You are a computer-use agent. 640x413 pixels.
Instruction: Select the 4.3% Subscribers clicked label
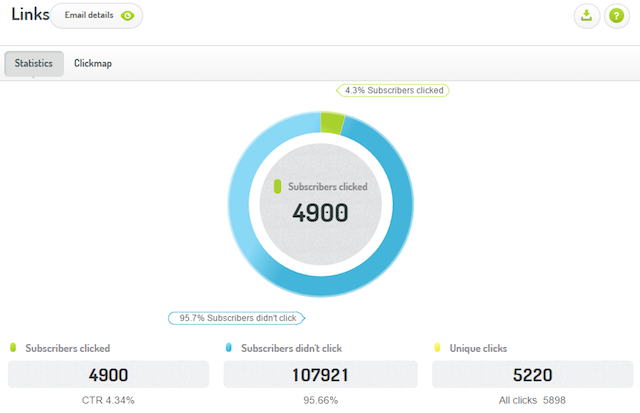(393, 90)
